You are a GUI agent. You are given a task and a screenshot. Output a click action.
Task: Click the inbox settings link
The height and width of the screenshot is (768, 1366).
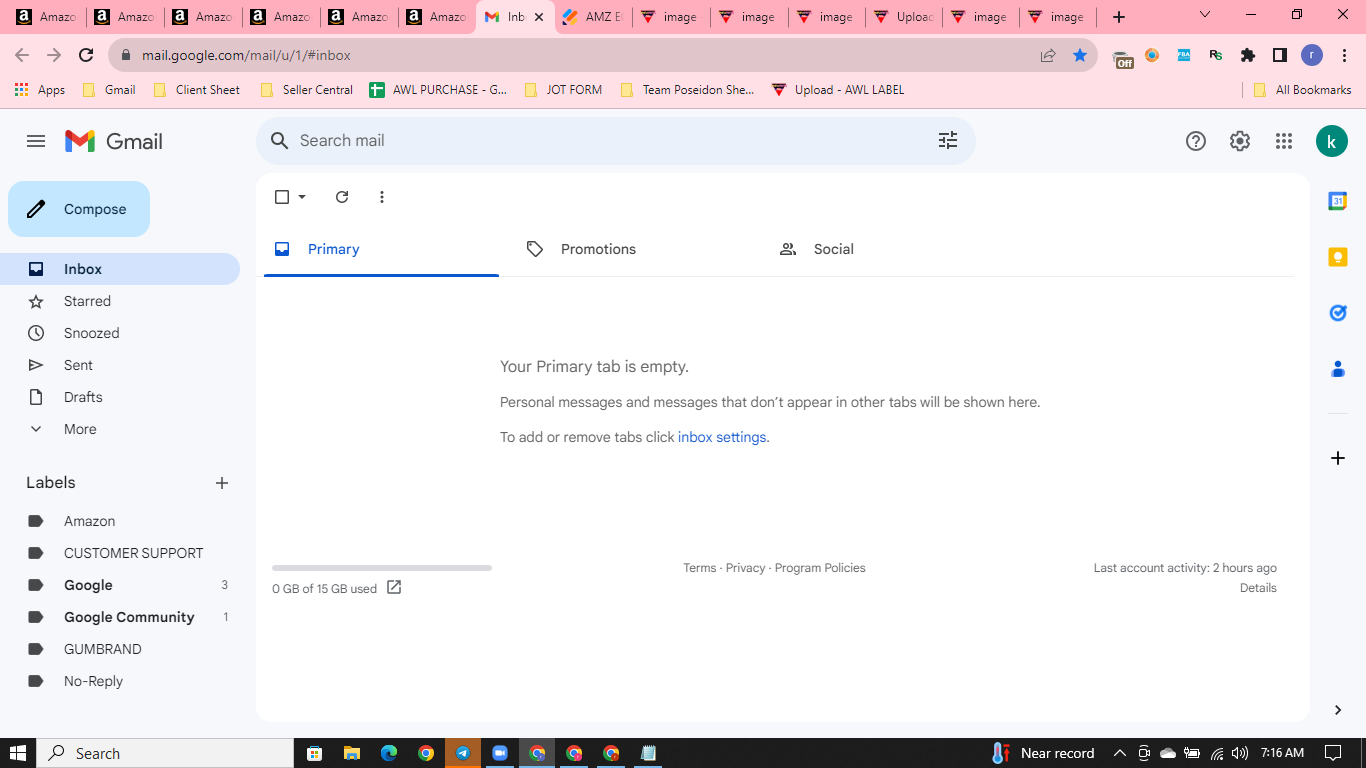pyautogui.click(x=722, y=437)
